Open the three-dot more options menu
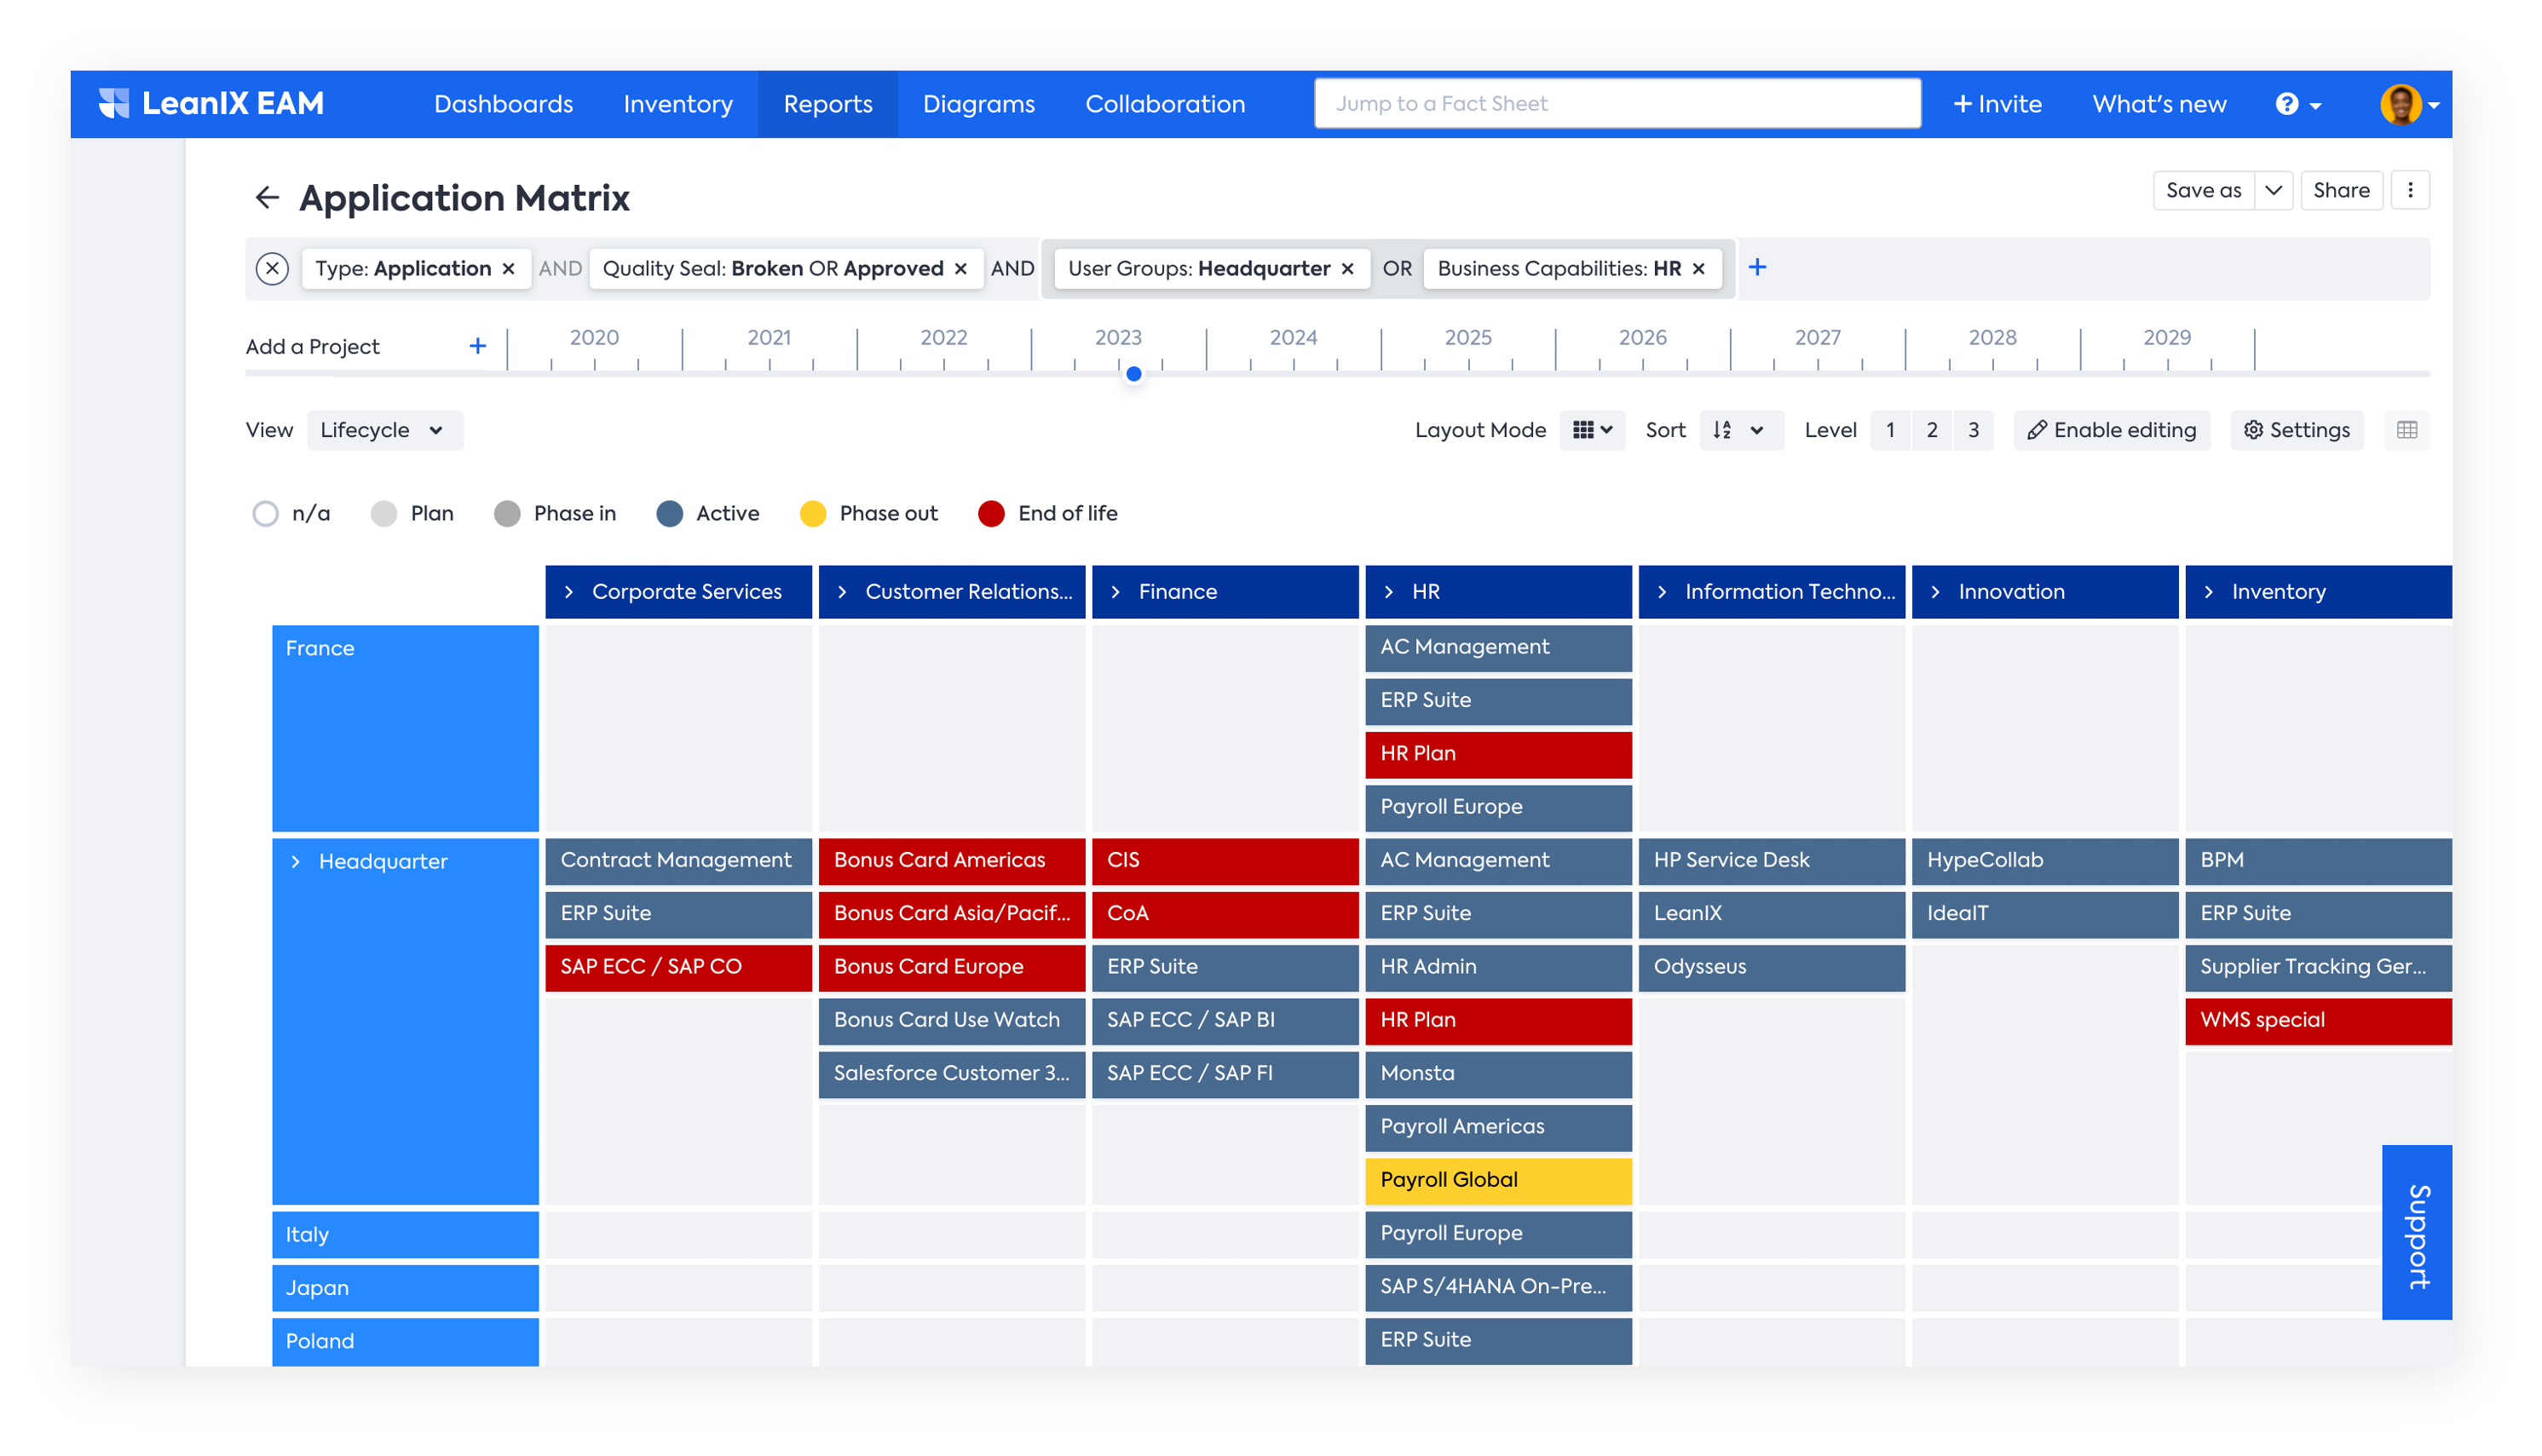 coord(2410,190)
